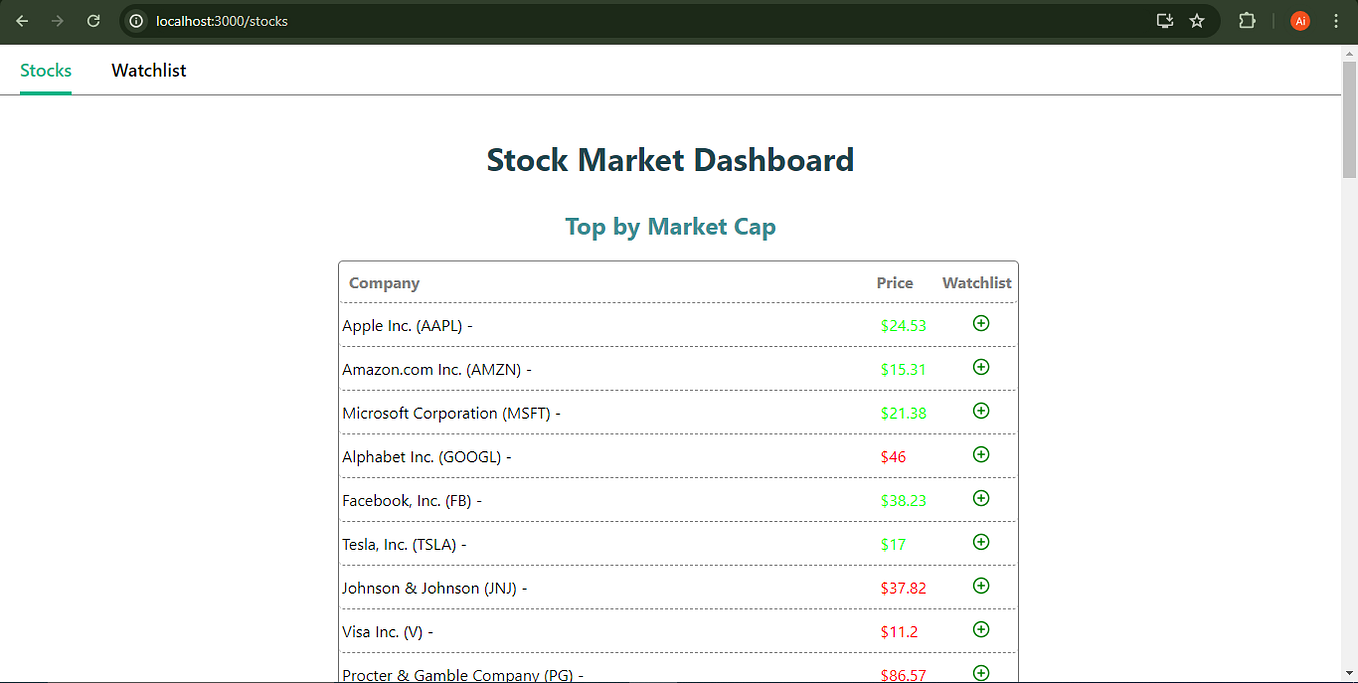Add Facebook, Inc. (FB) to watchlist

click(981, 498)
